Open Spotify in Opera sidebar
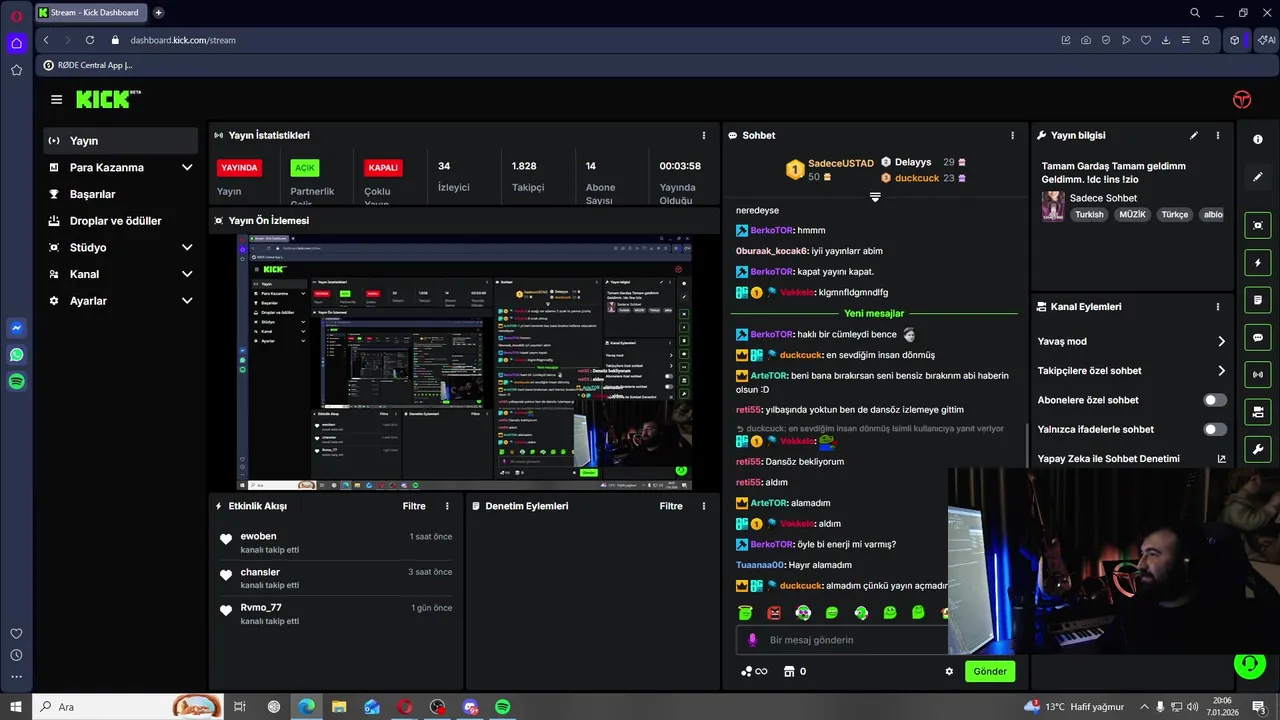The height and width of the screenshot is (720, 1280). 16,382
